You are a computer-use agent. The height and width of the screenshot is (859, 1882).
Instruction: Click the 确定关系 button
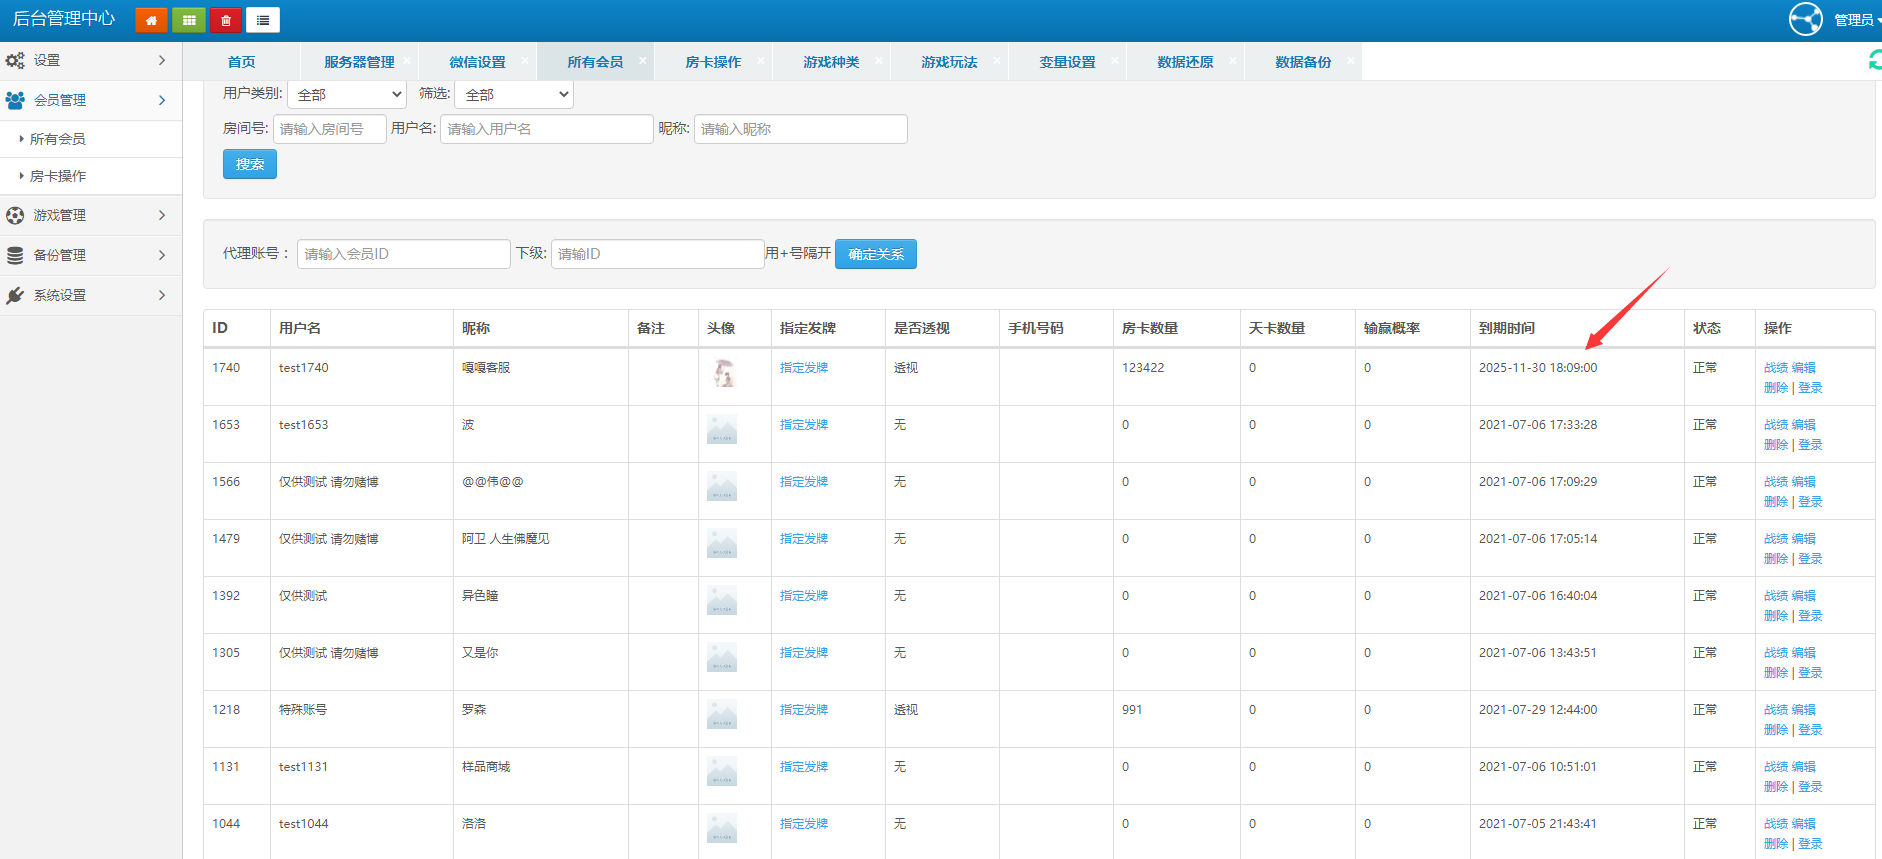click(x=875, y=254)
